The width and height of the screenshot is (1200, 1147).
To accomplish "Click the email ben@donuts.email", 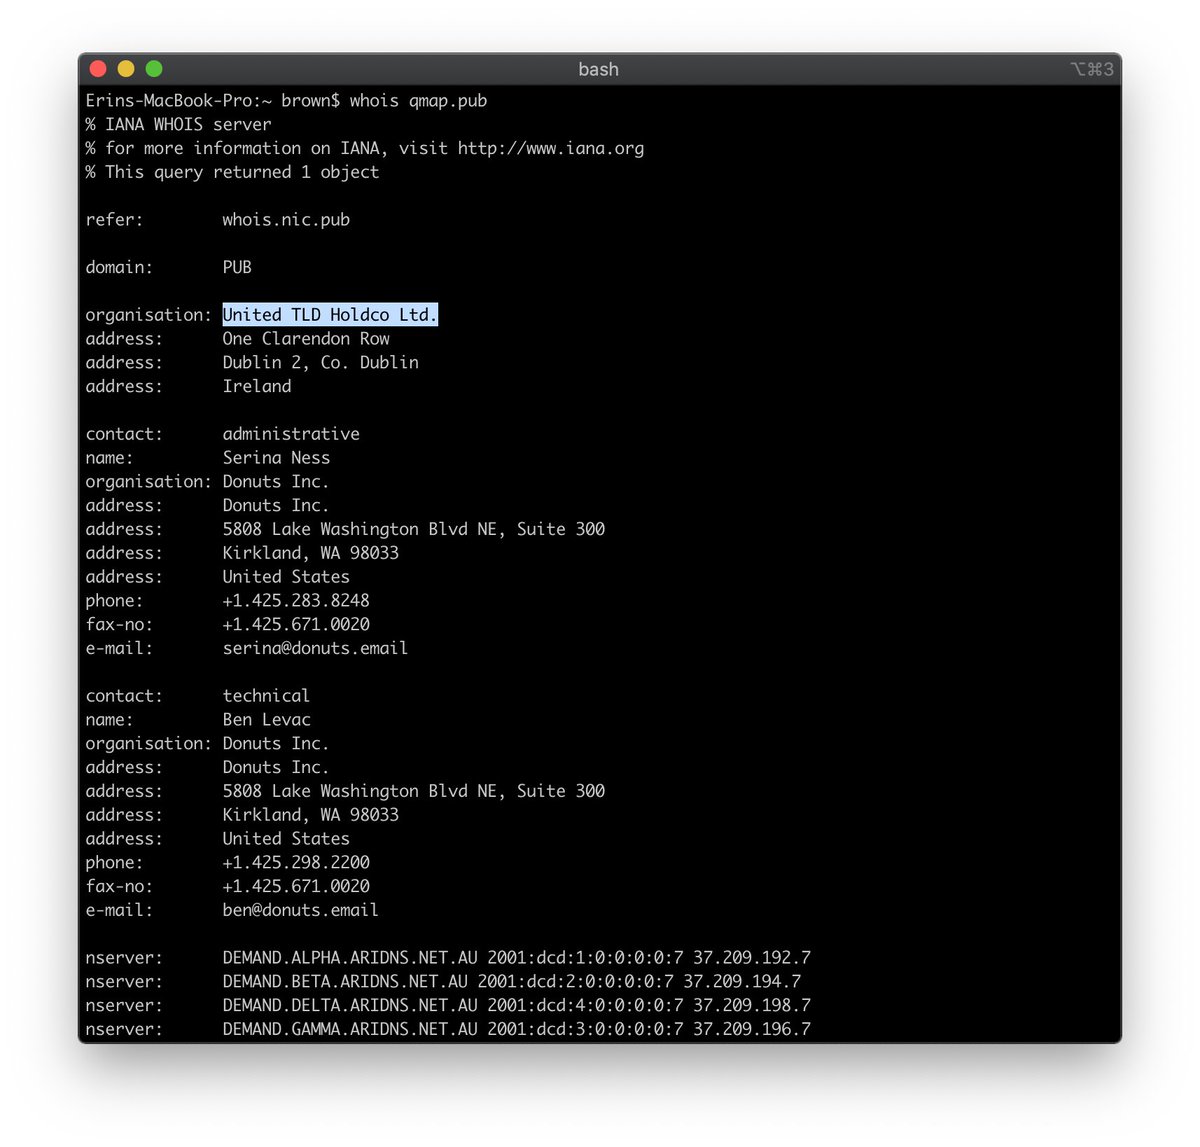I will click(x=300, y=911).
